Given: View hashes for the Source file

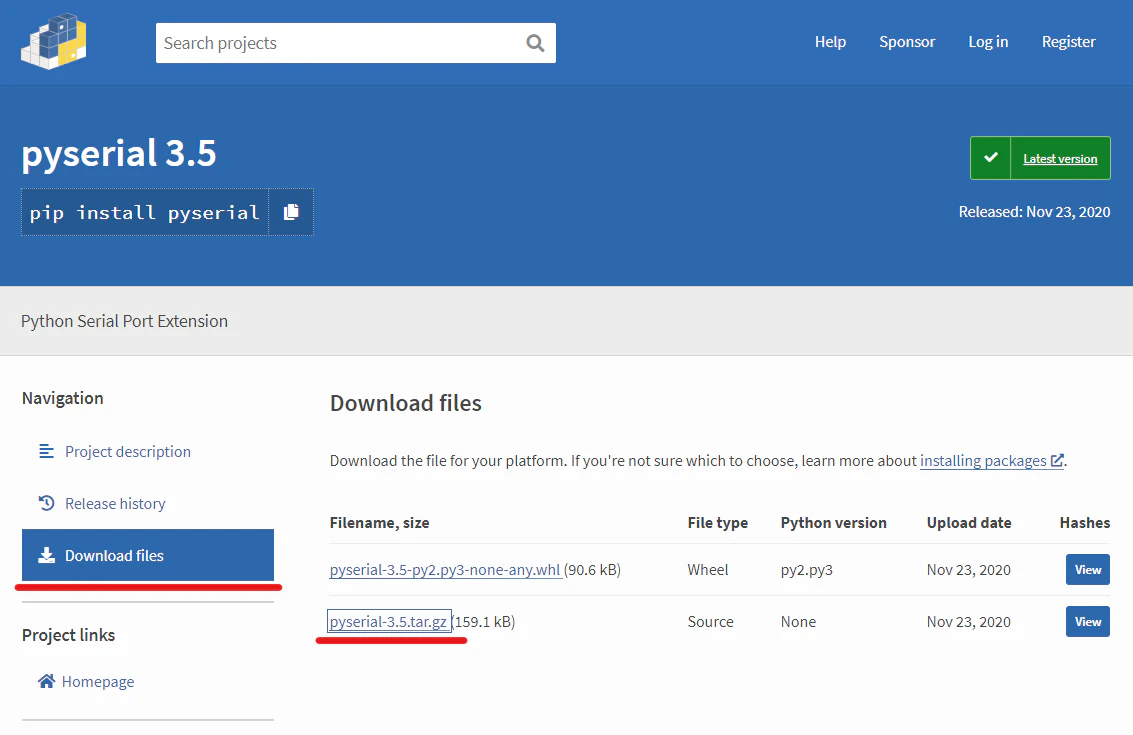Looking at the screenshot, I should (1087, 622).
